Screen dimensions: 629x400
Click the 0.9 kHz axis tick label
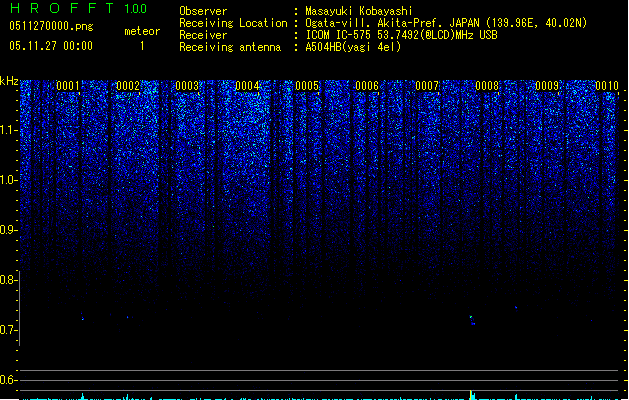pos(8,230)
